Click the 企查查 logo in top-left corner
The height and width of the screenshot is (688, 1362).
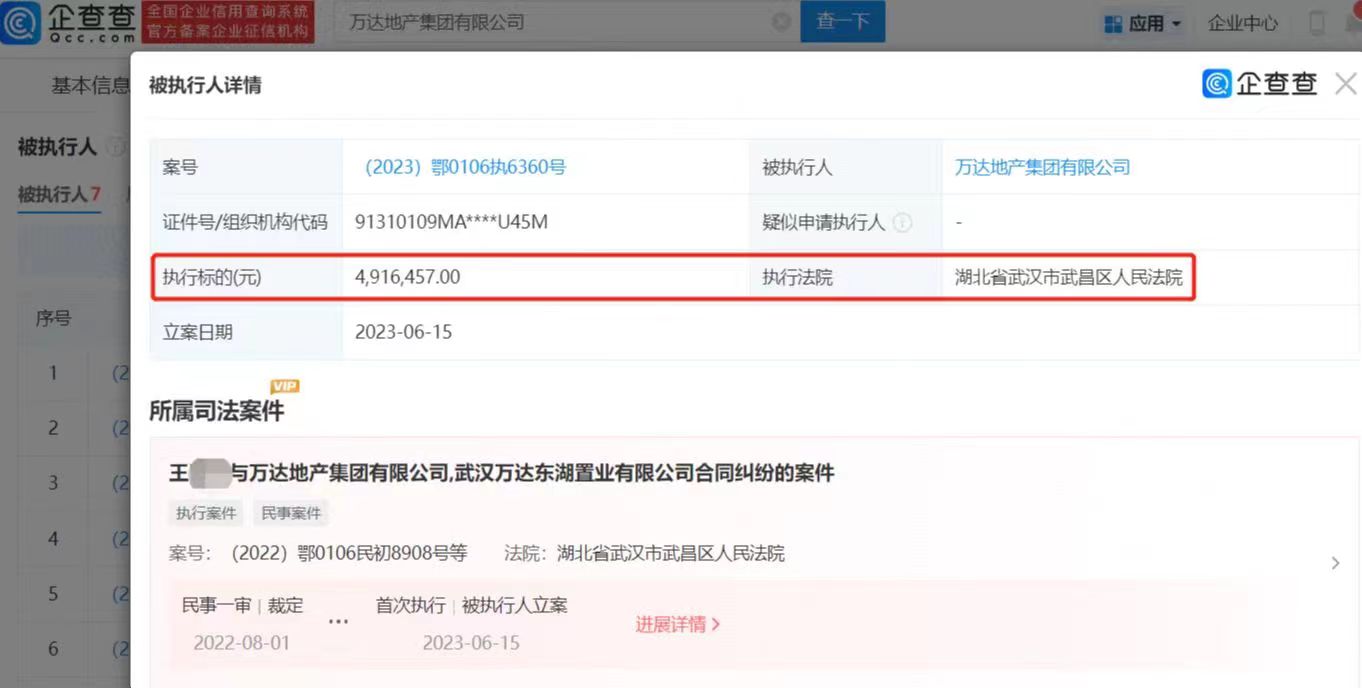pos(68,22)
